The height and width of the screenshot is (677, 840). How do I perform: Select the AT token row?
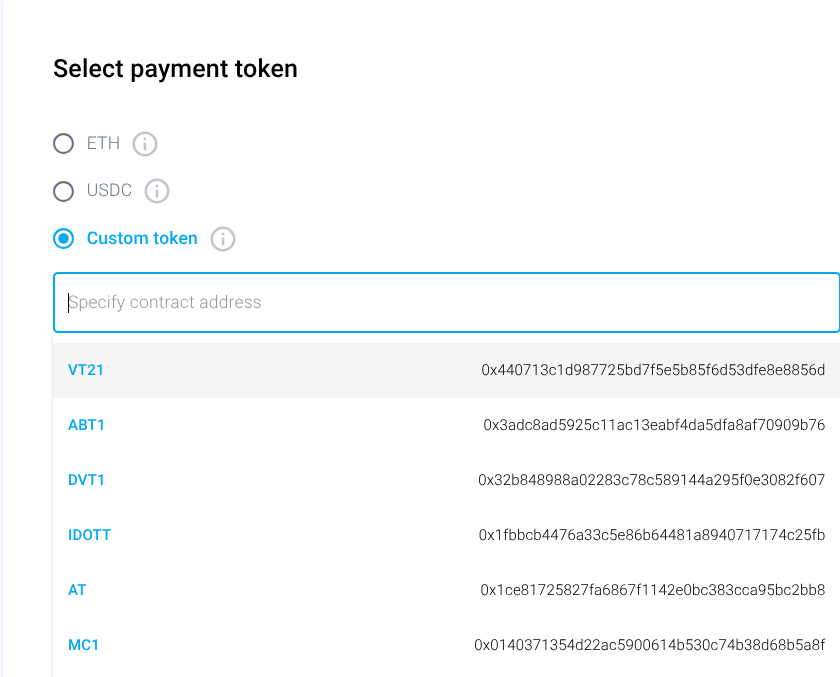point(77,590)
